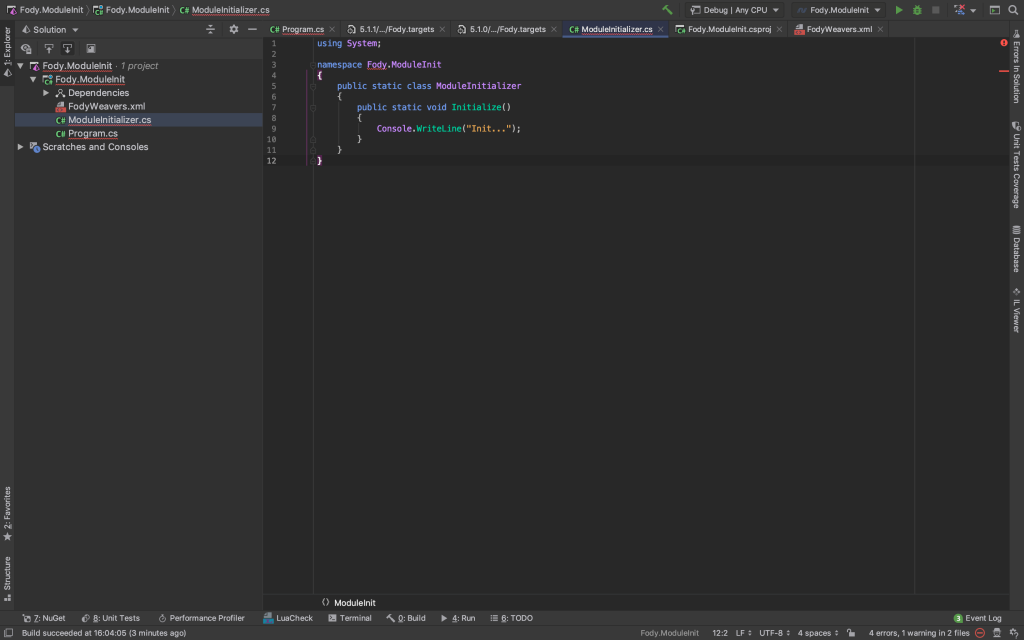Viewport: 1024px width, 640px height.
Task: Click the gear-with-question-mark icon in the status bar
Action: pyautogui.click(x=1013, y=633)
